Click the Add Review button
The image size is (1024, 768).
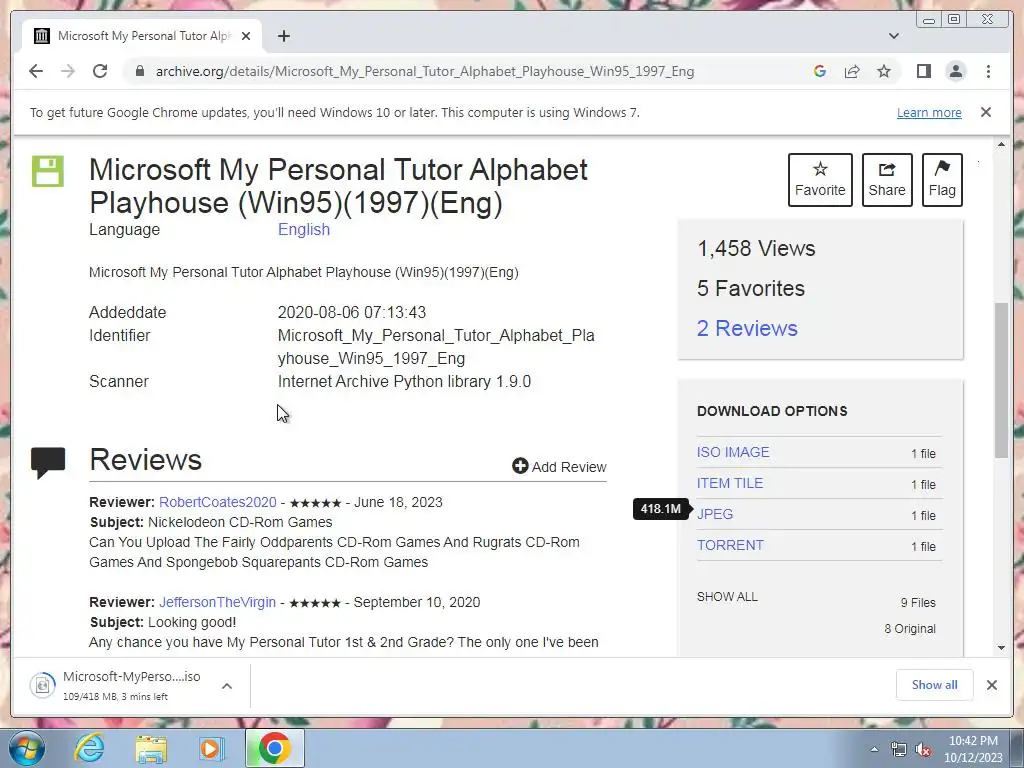(559, 466)
